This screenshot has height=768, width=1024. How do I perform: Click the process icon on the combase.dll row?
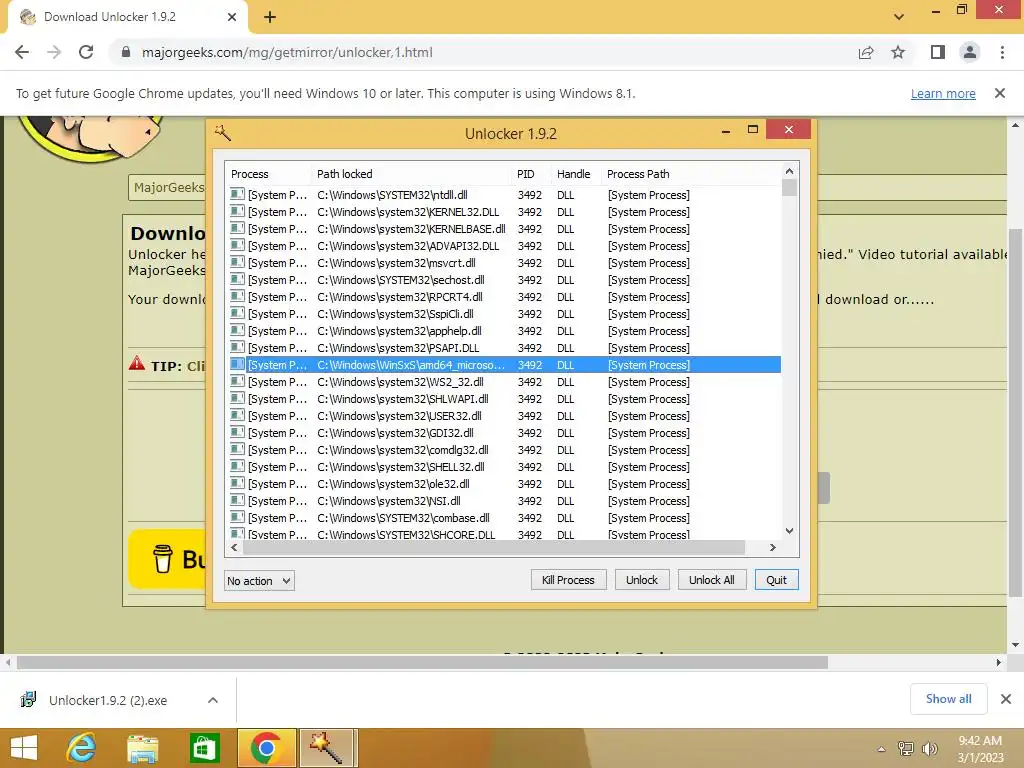pos(237,517)
